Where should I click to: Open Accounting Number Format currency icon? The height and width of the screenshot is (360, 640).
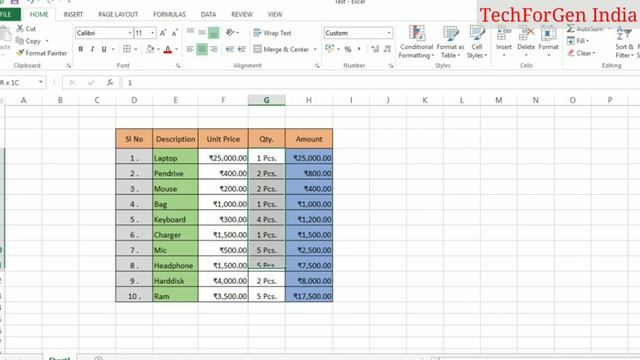tap(329, 49)
